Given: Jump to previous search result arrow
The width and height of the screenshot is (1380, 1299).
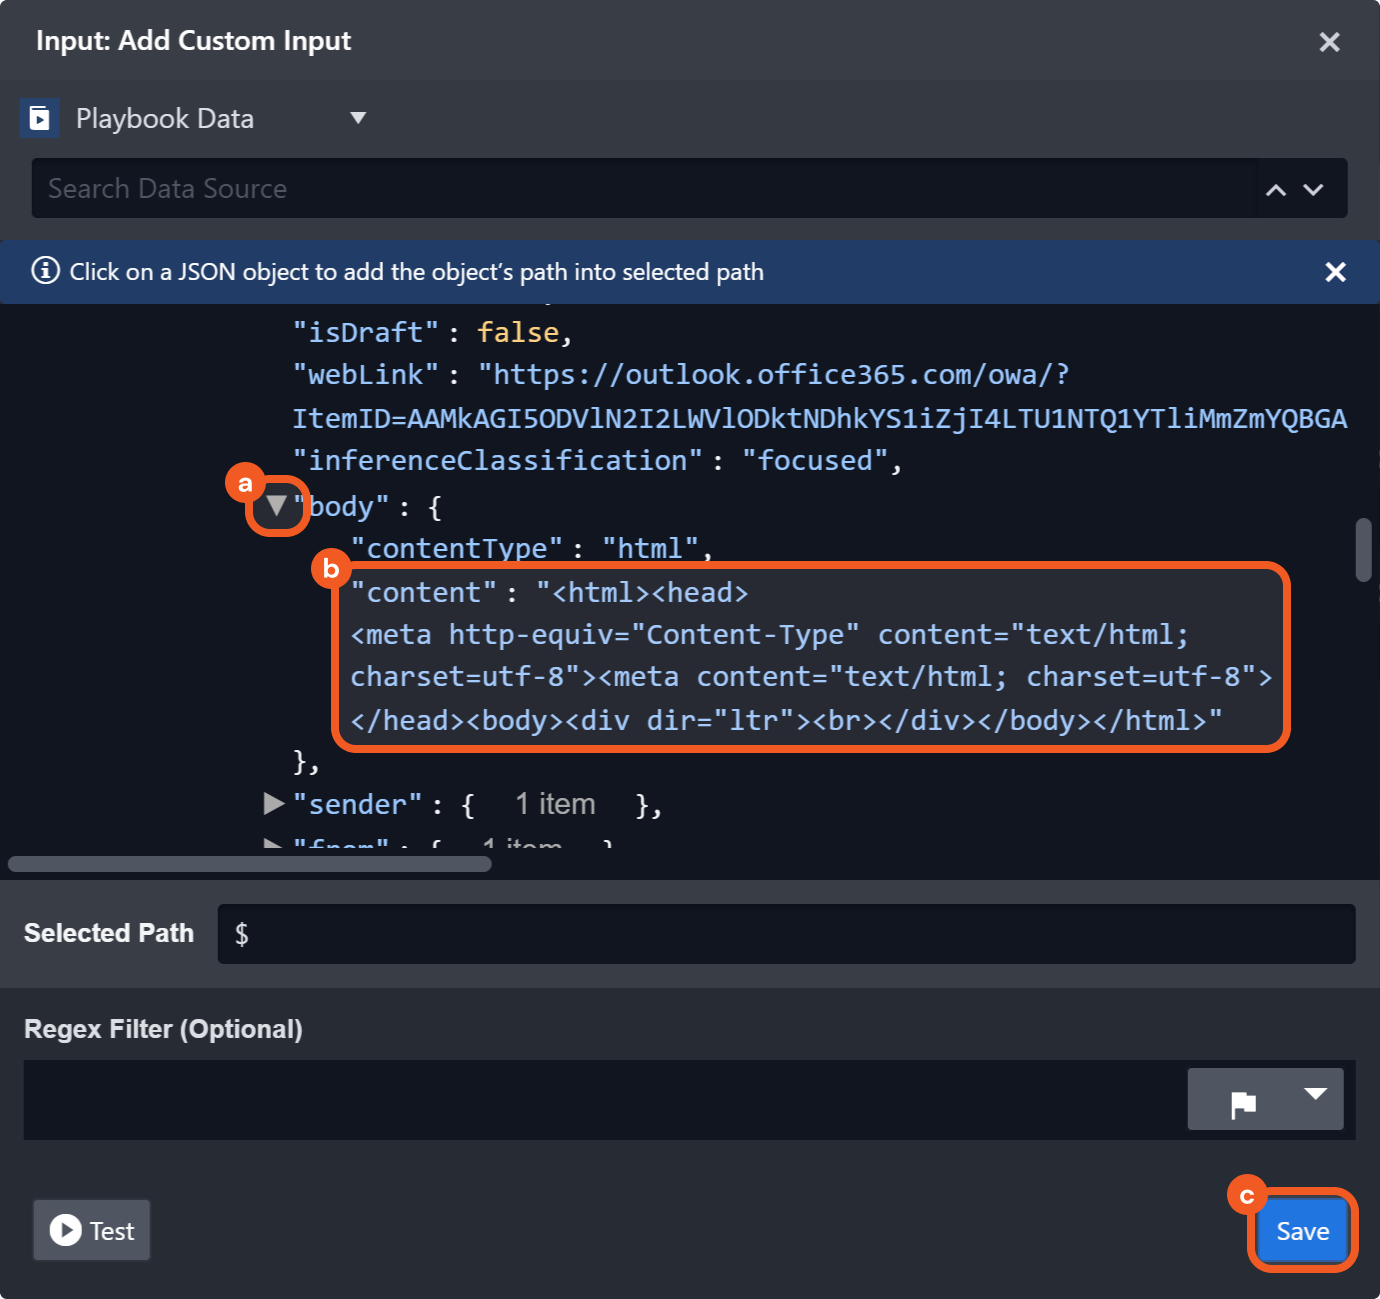Looking at the screenshot, I should click(1276, 190).
